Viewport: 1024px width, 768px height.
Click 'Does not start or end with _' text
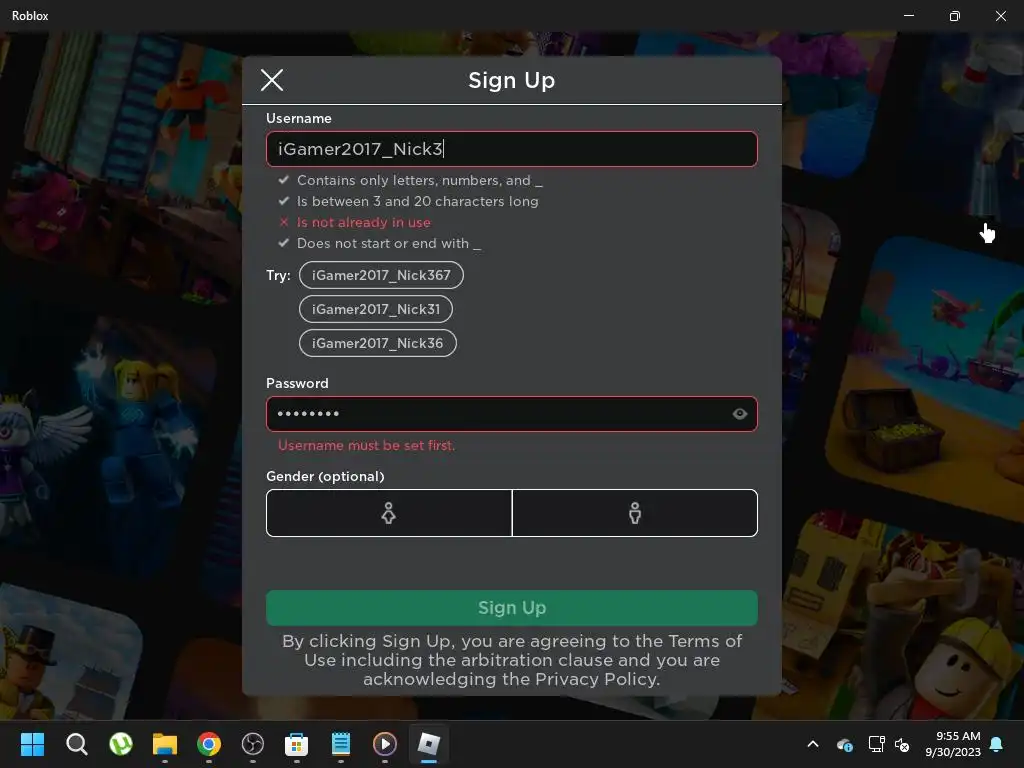pos(389,243)
